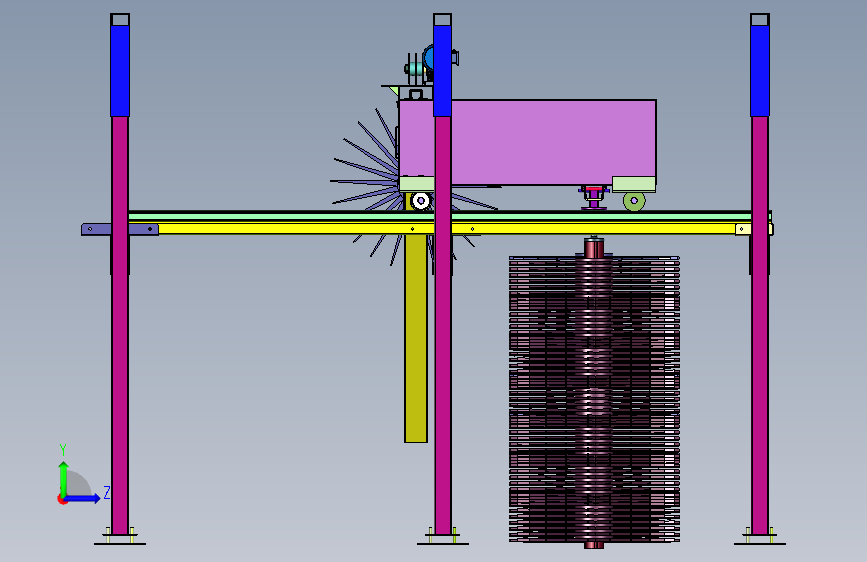This screenshot has width=867, height=562.
Task: Select the light green block at housing's right bottom
Action: 634,184
